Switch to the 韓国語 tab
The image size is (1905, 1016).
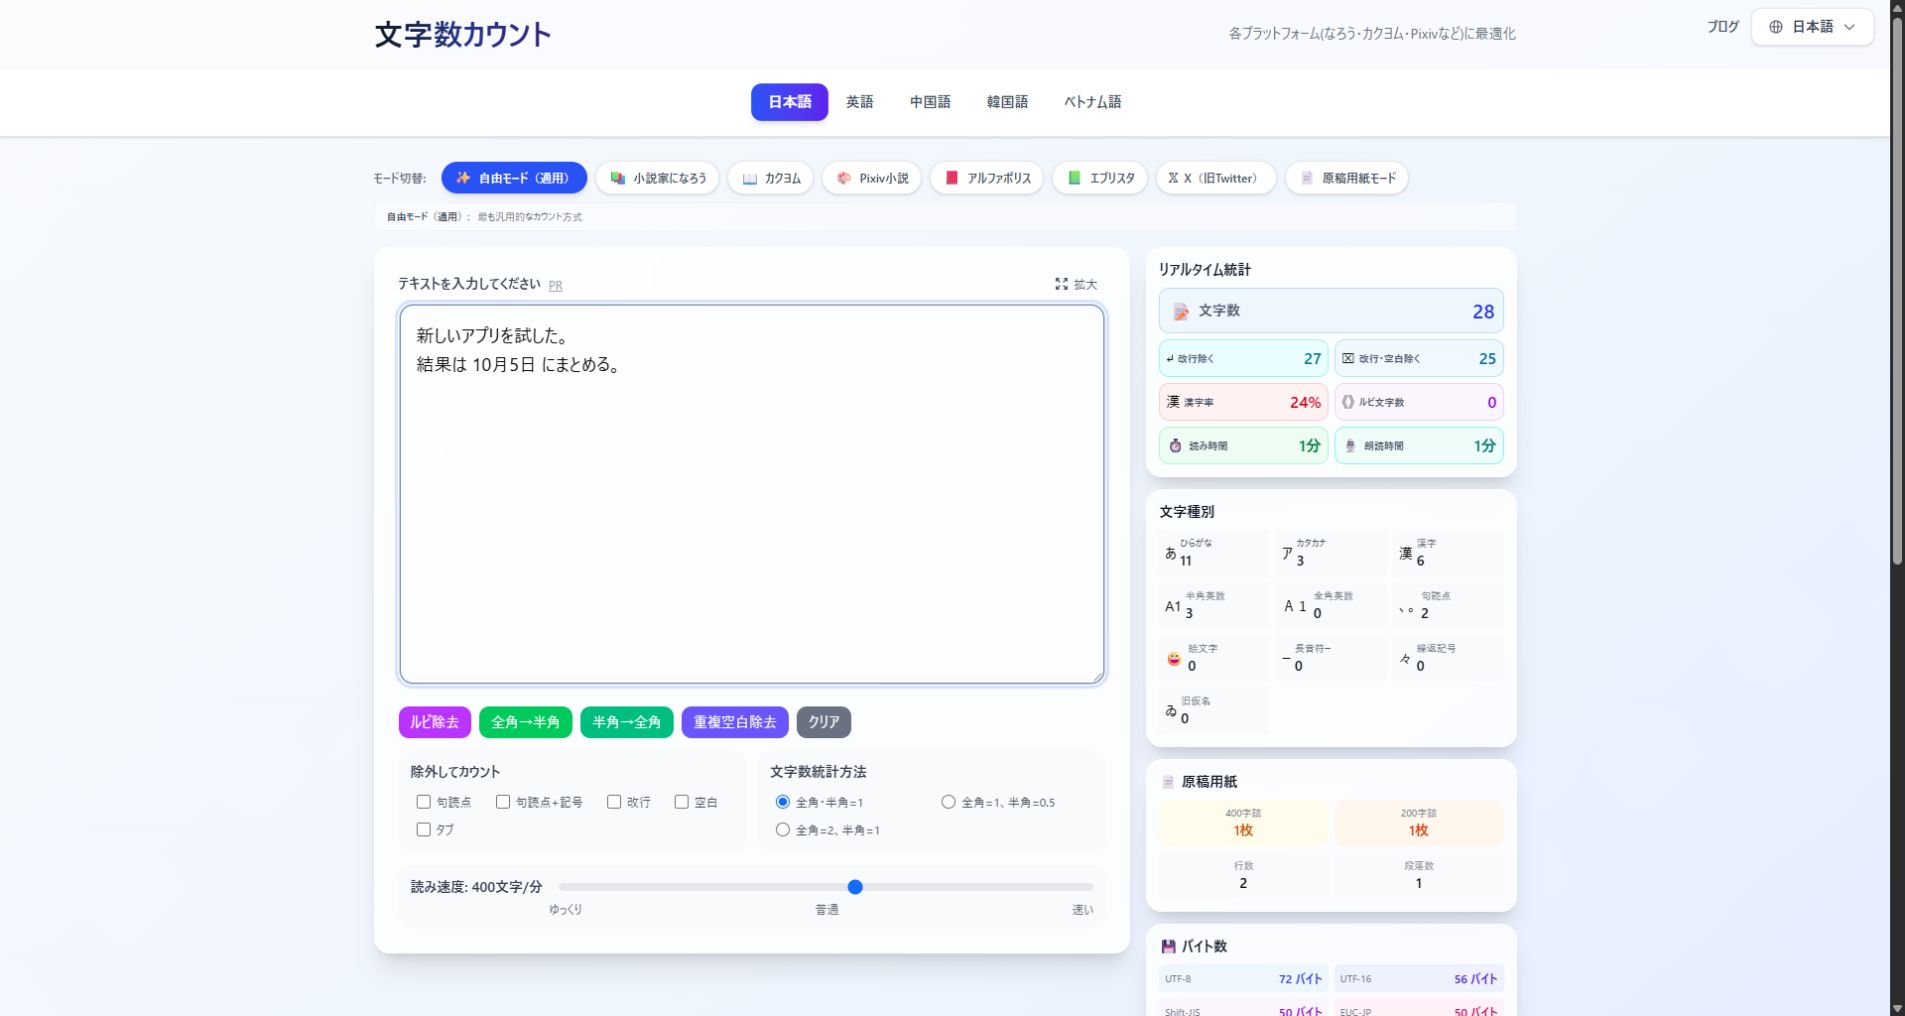point(1007,102)
